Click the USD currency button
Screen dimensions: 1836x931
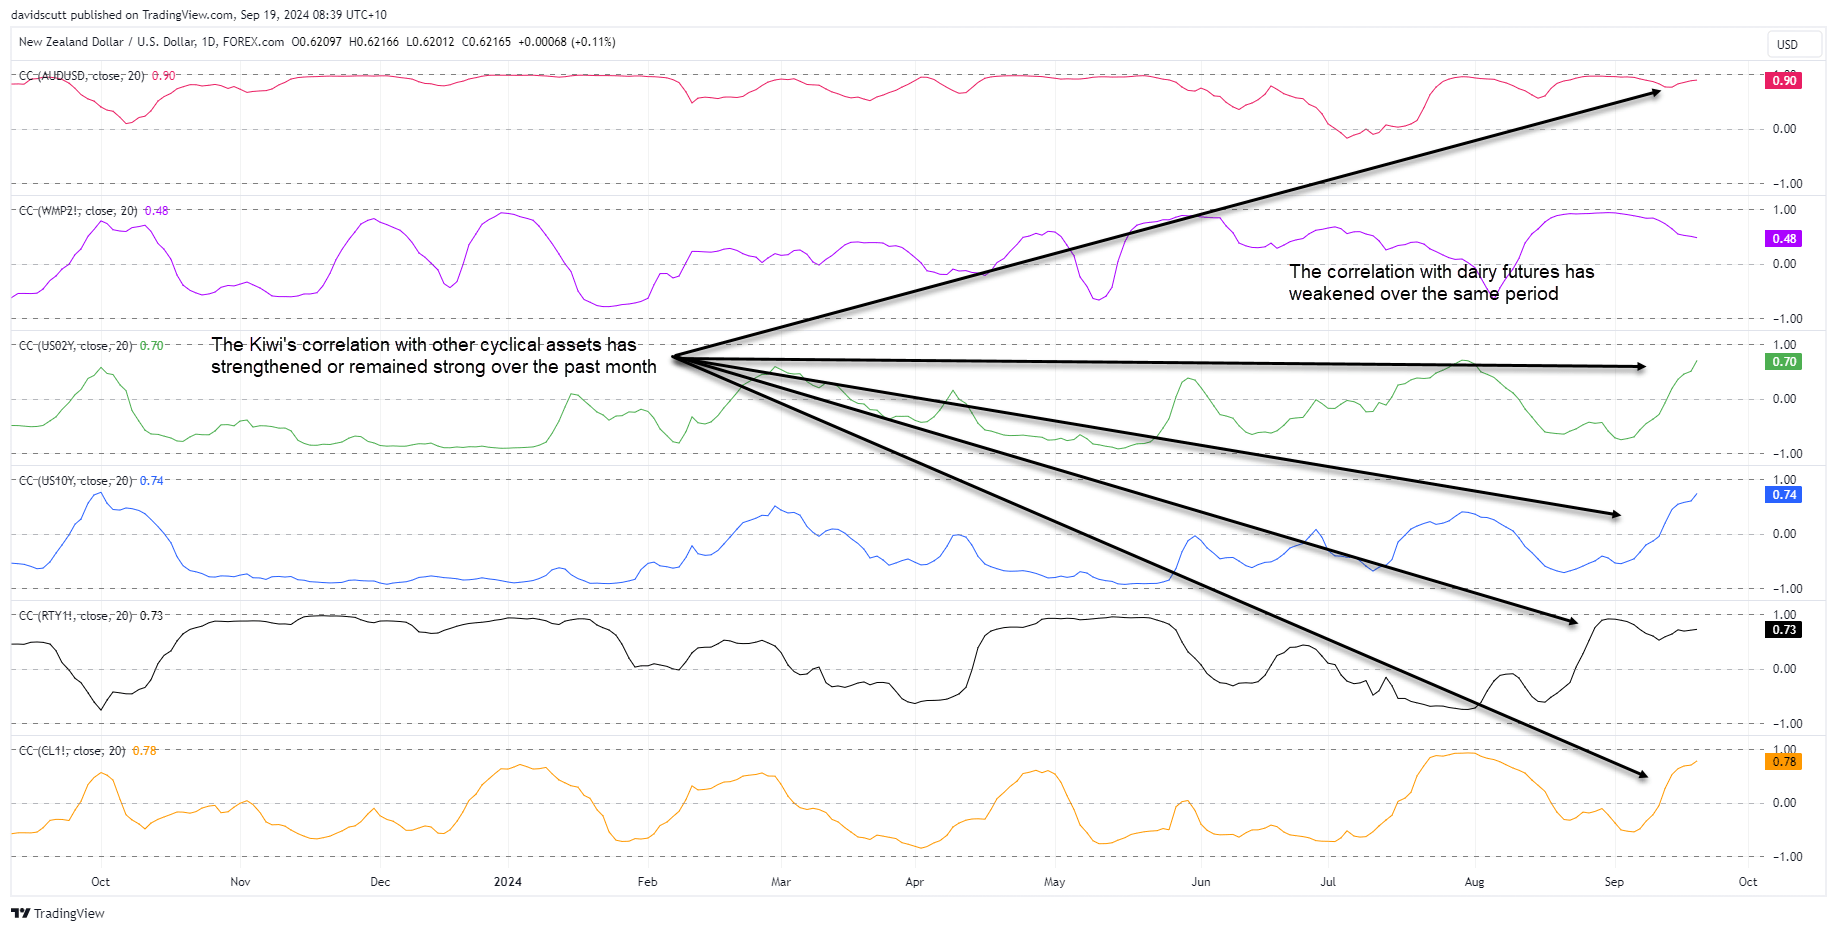coord(1794,45)
